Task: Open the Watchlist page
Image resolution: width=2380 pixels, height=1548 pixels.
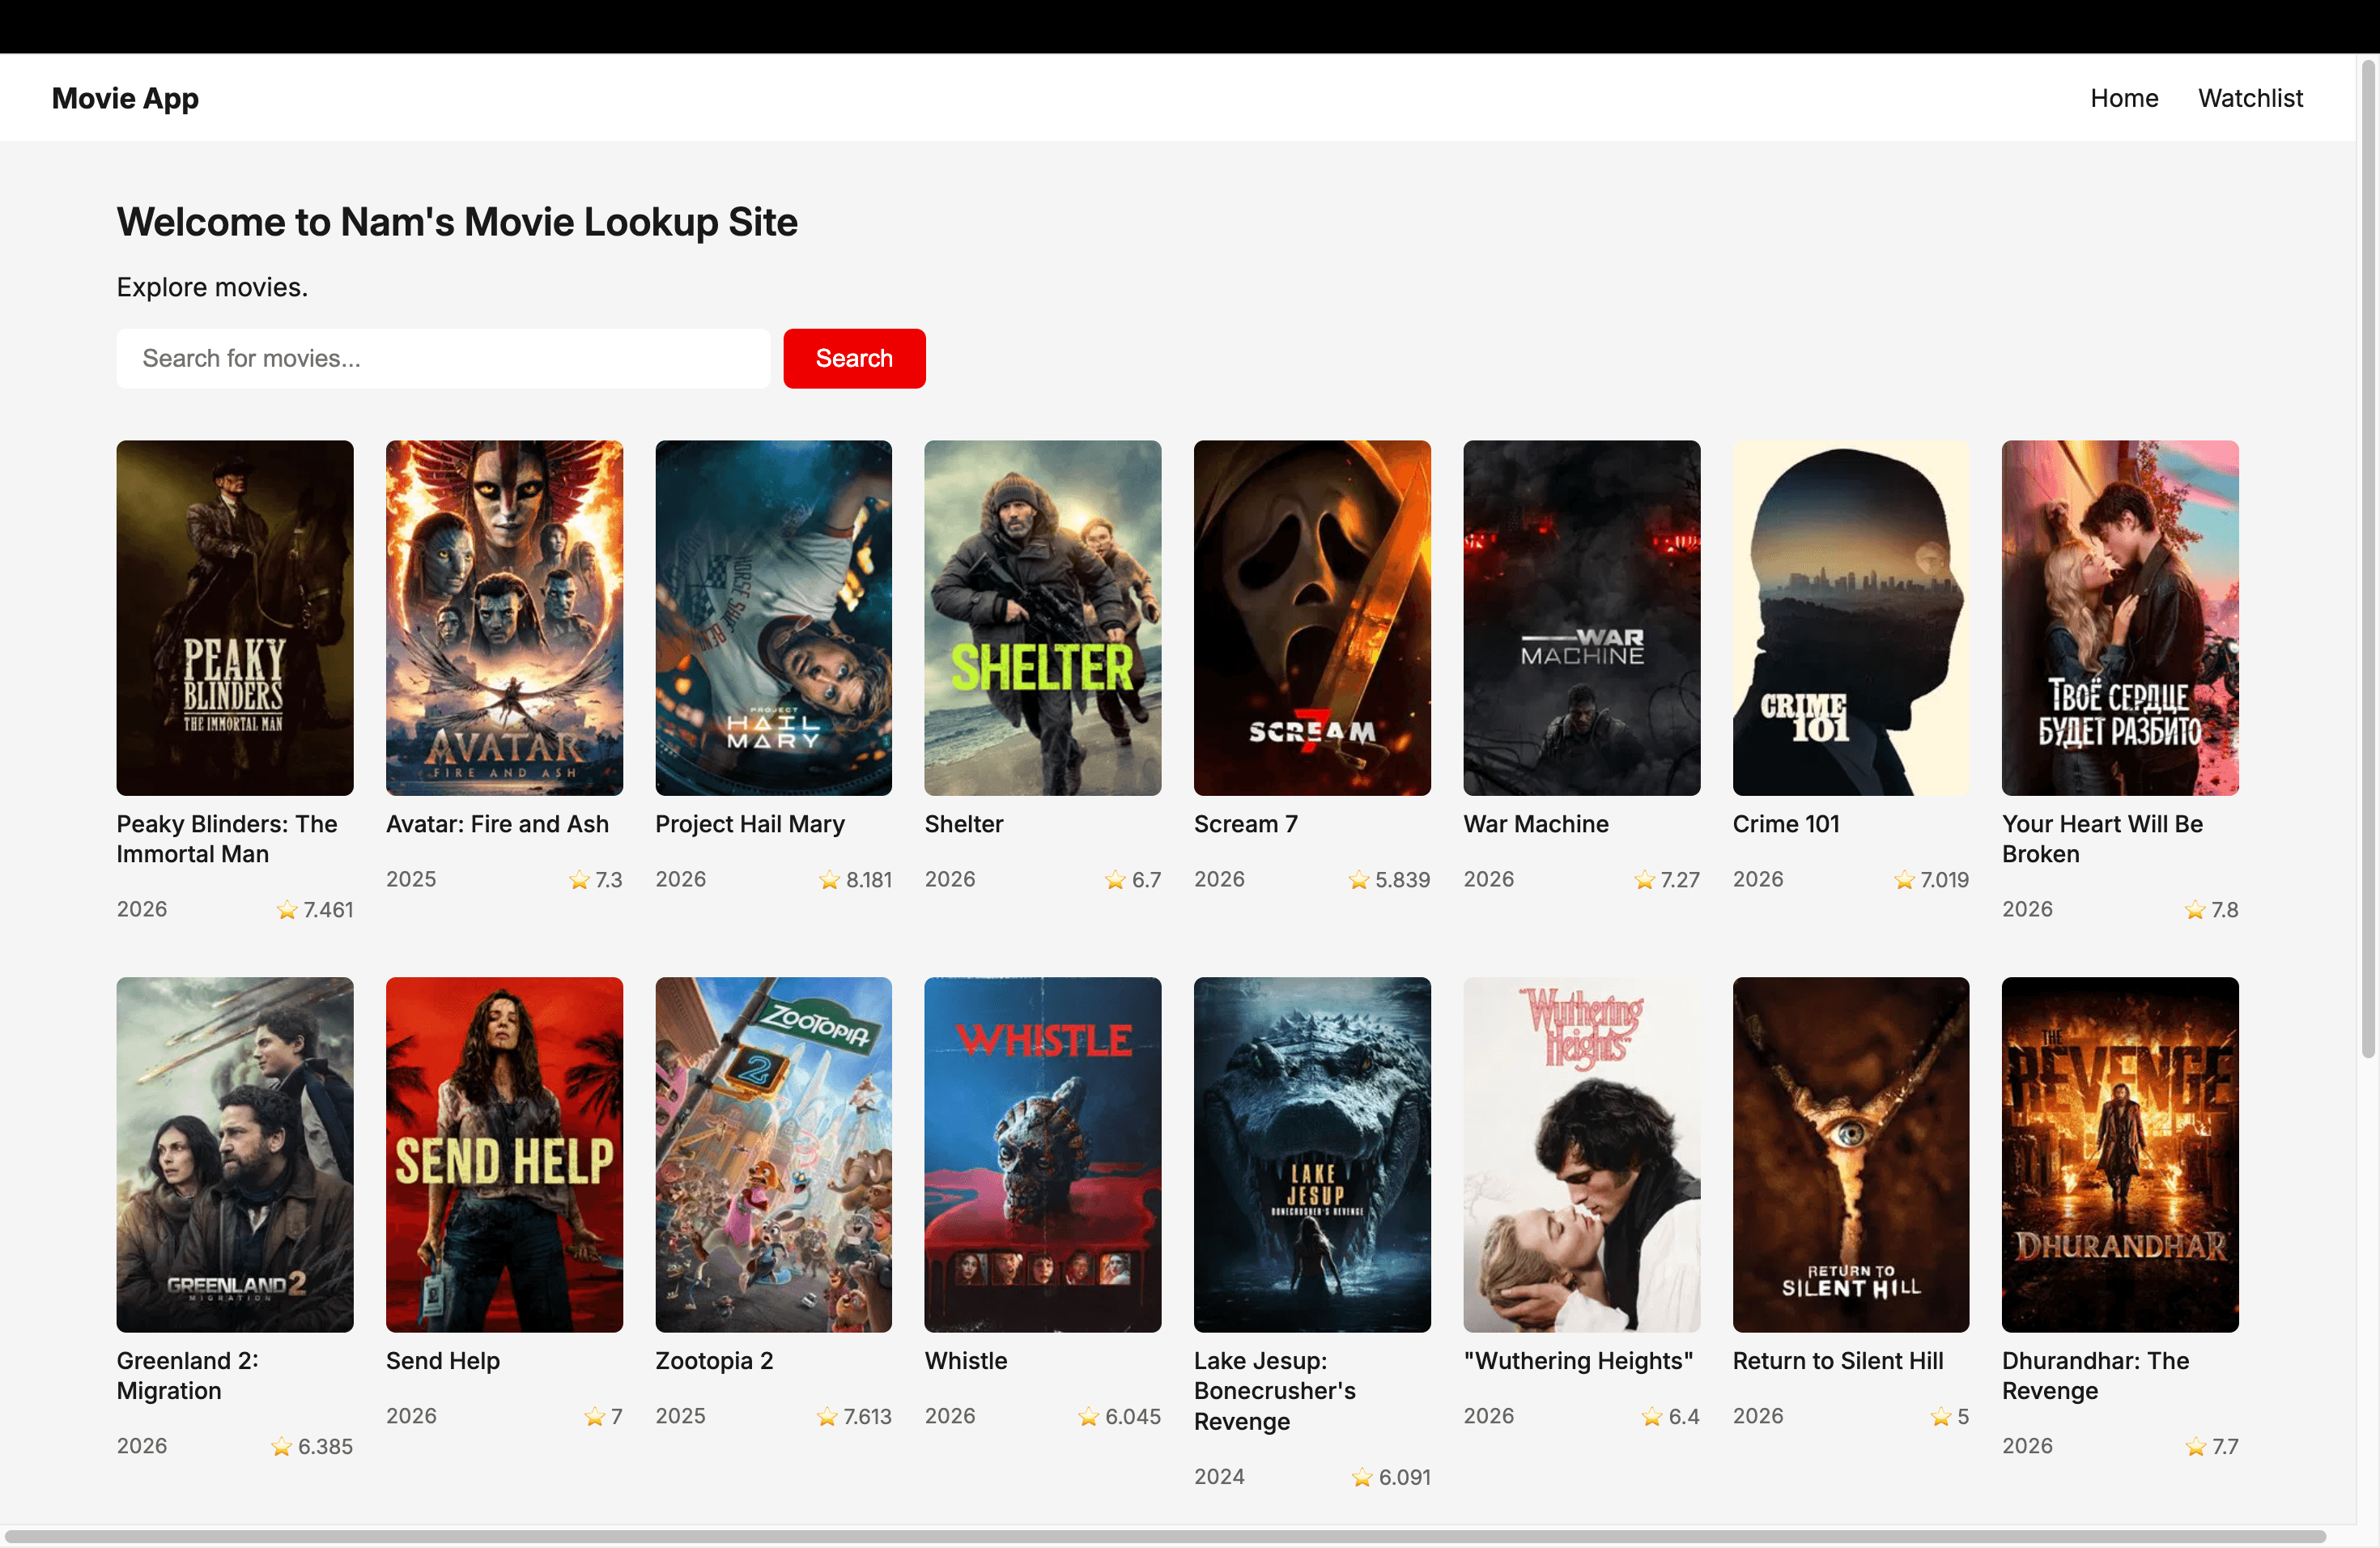Action: click(x=2250, y=98)
